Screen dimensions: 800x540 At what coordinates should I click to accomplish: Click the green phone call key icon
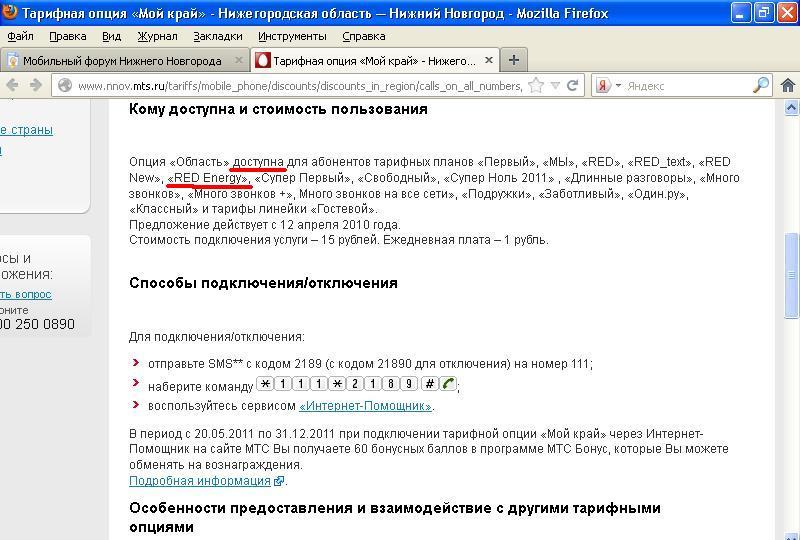(x=448, y=383)
